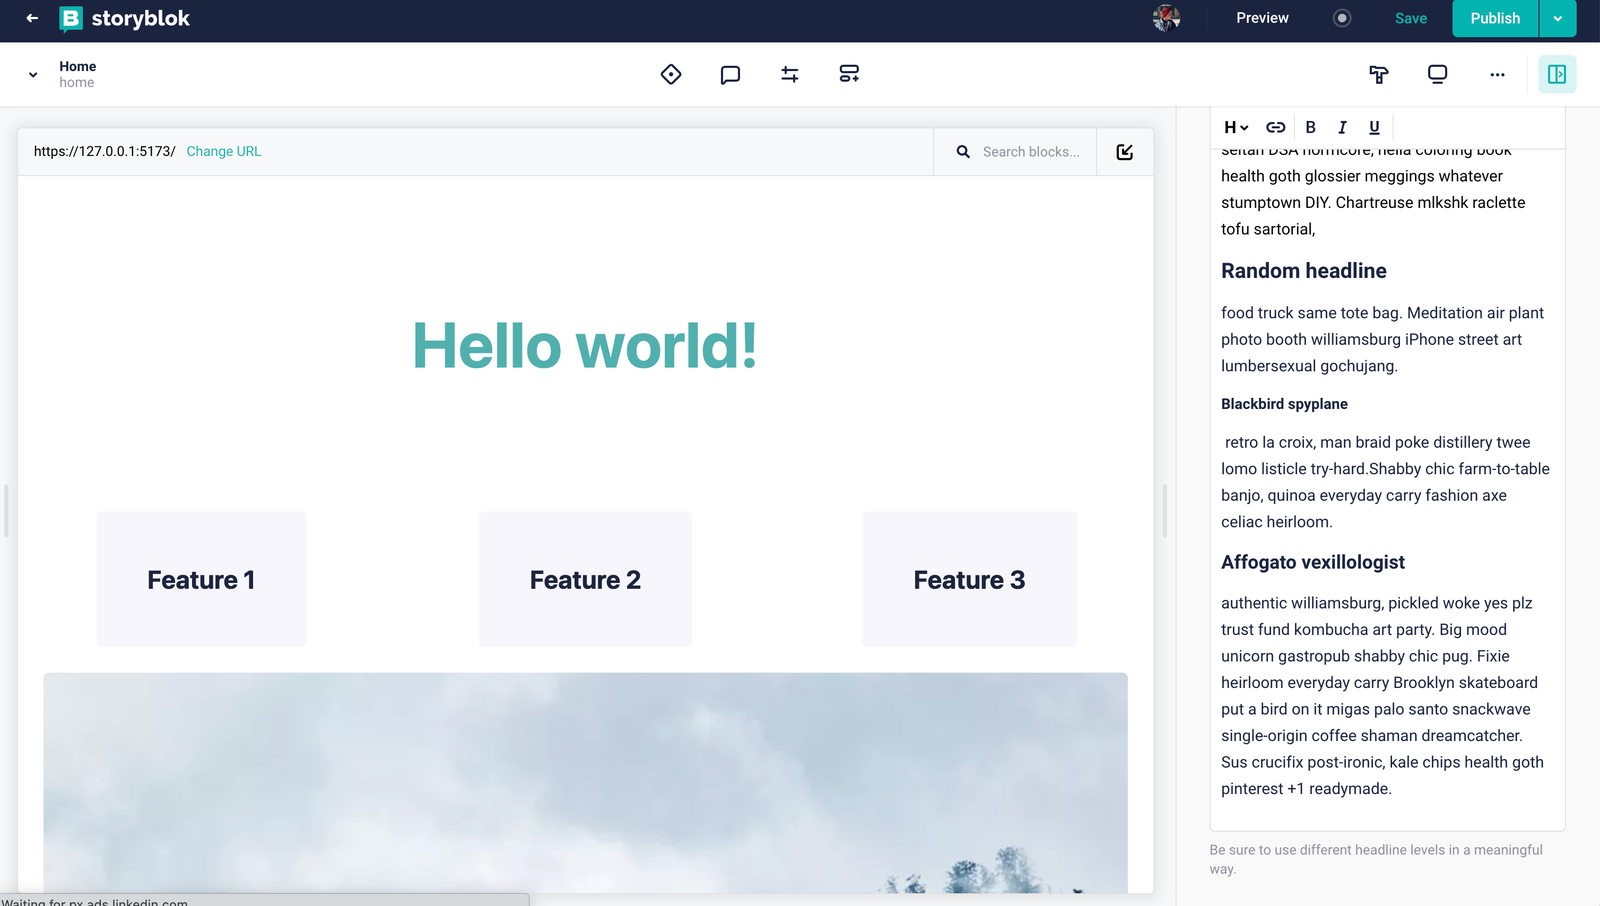The height and width of the screenshot is (906, 1600).
Task: Toggle the preview status circle icon
Action: click(1342, 18)
